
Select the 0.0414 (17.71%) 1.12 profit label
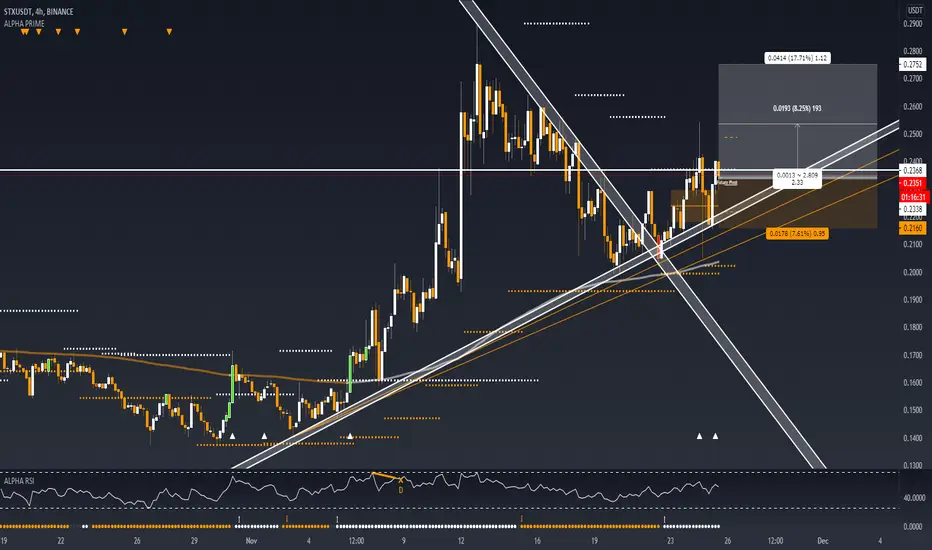(797, 58)
